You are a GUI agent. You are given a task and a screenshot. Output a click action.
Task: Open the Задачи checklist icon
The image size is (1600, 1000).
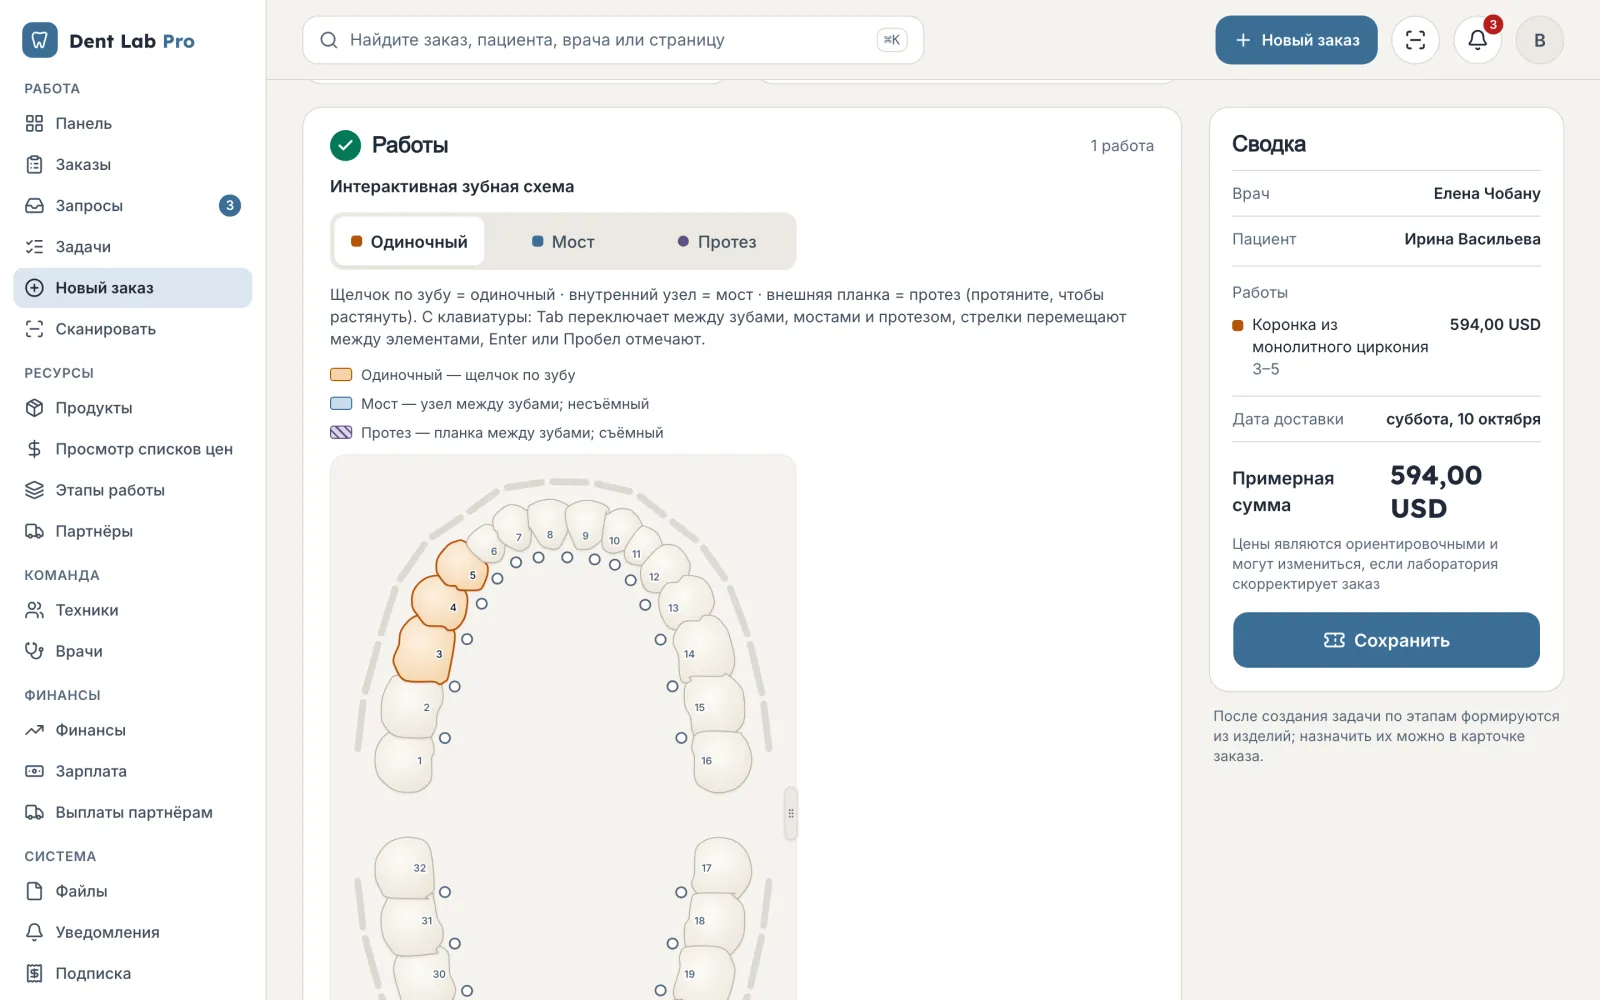point(34,246)
